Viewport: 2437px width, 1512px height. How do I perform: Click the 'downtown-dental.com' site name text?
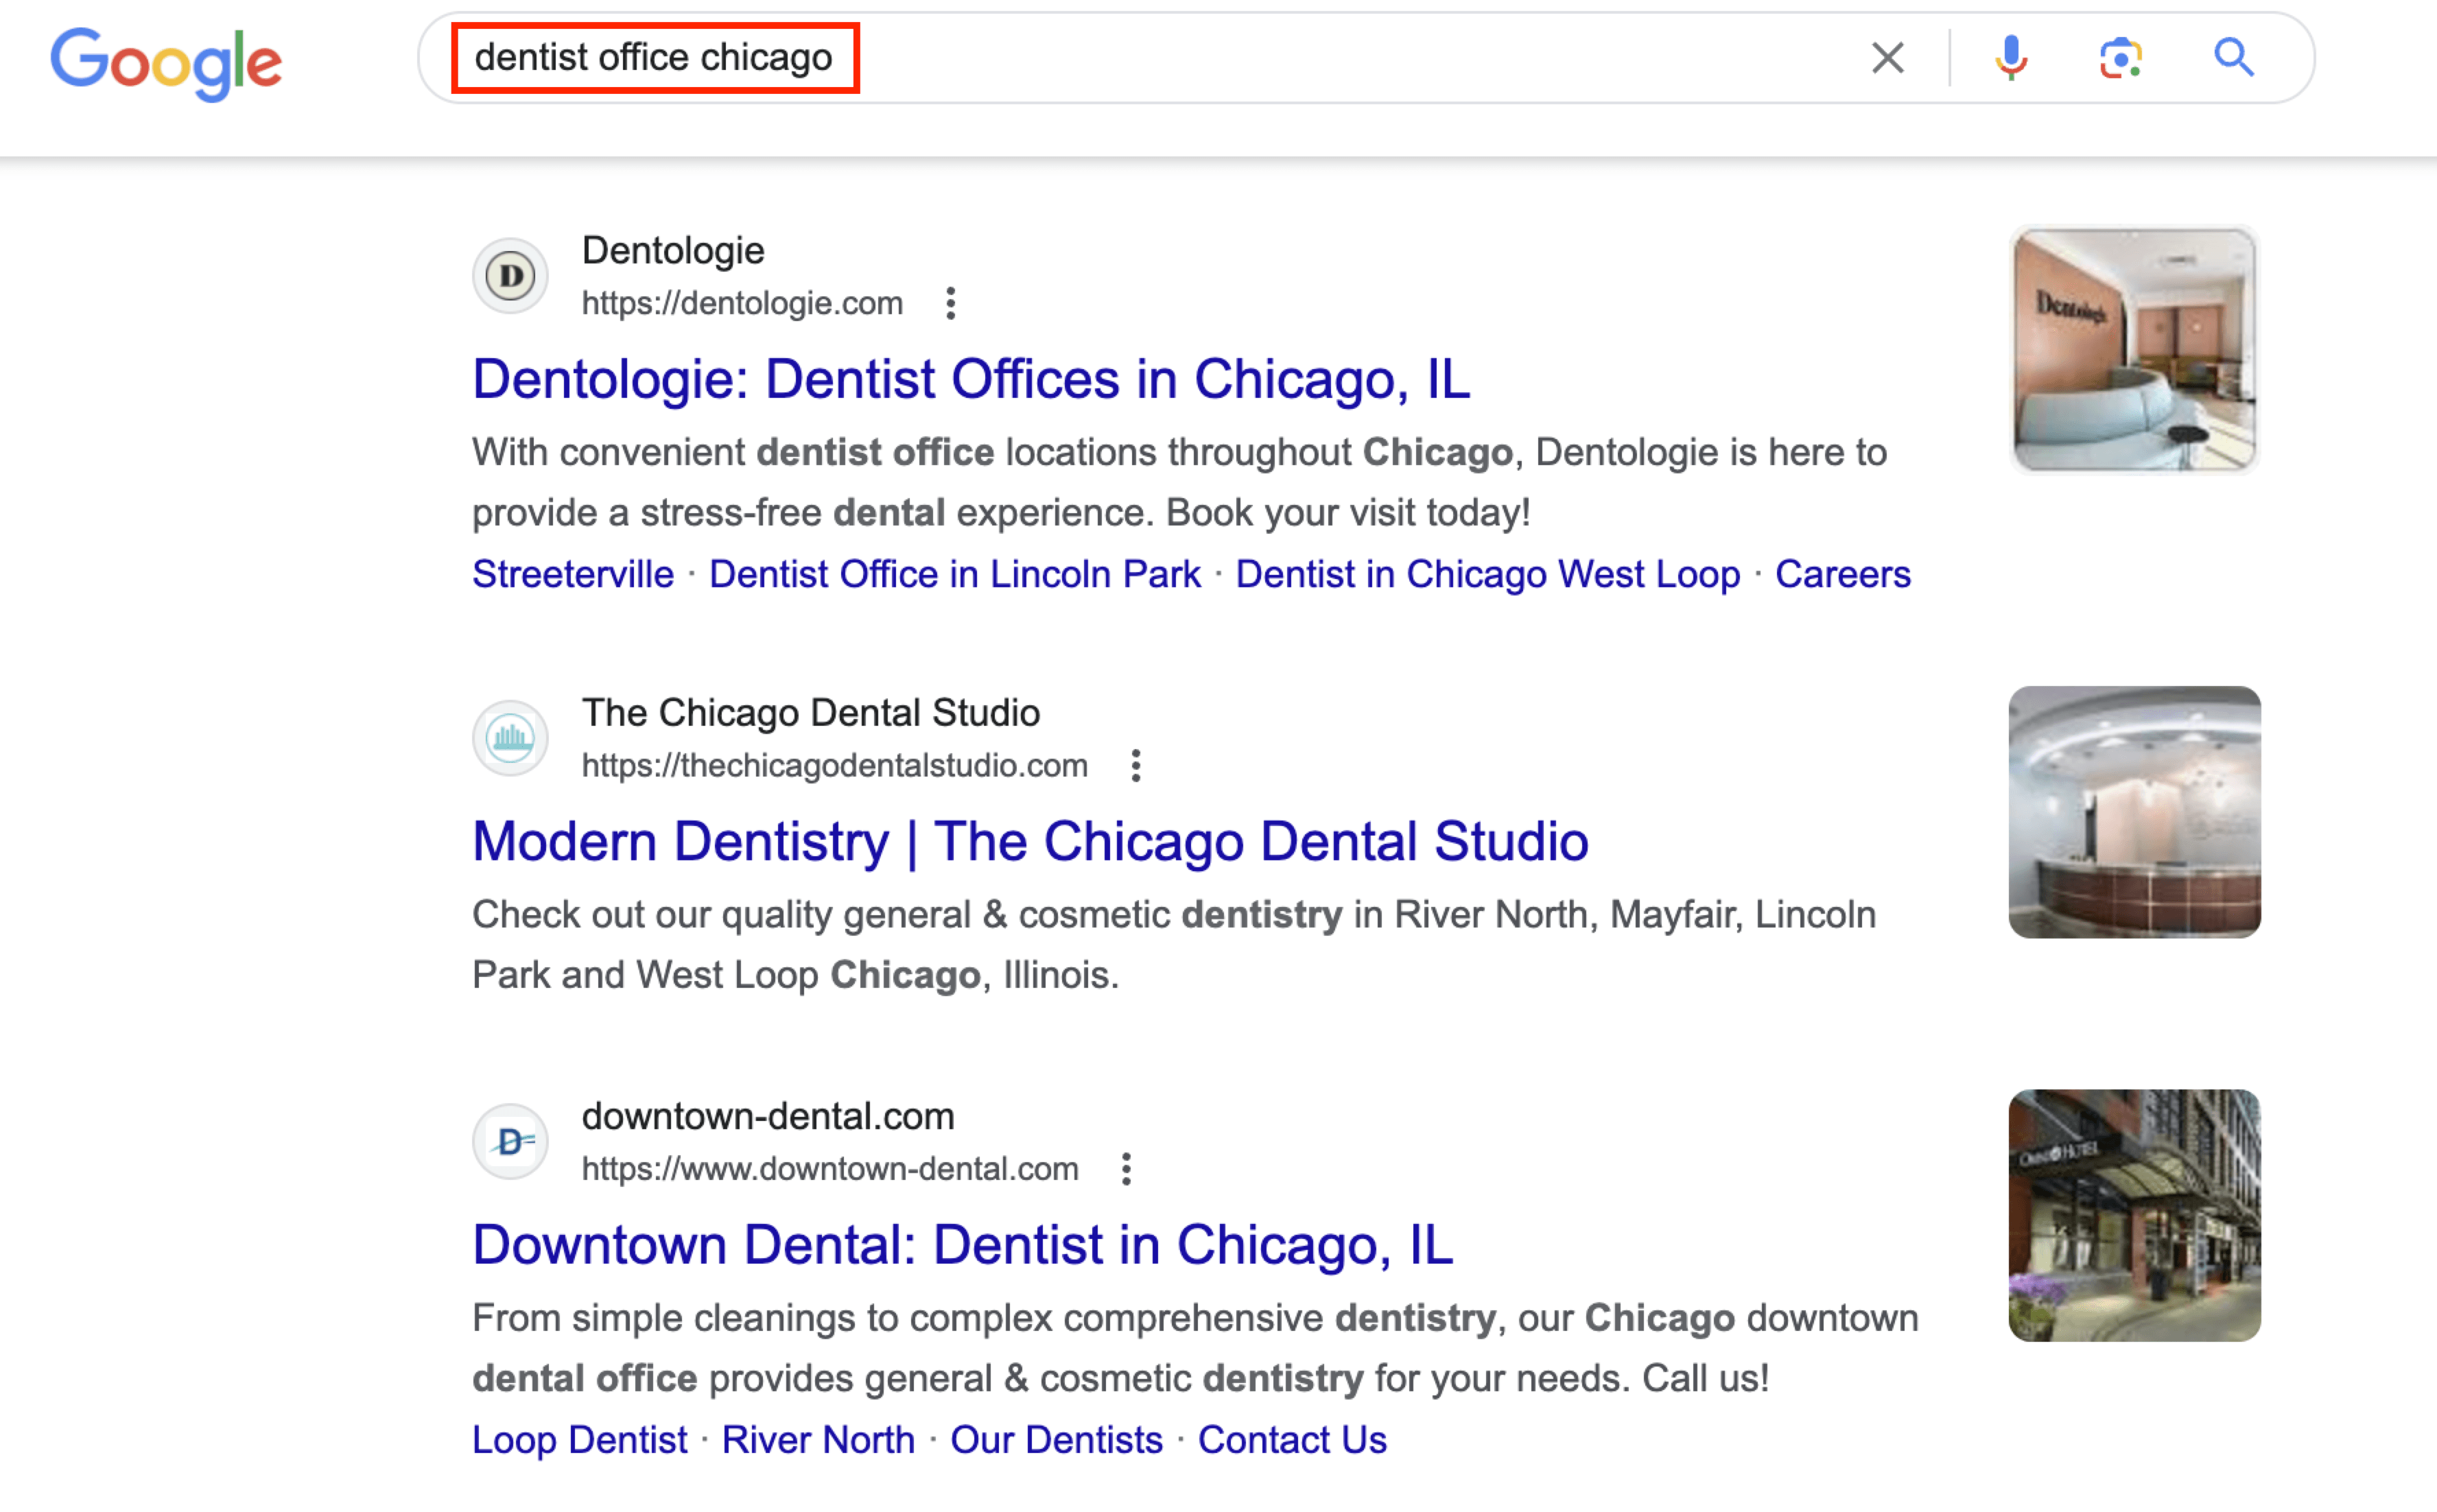[x=768, y=1116]
